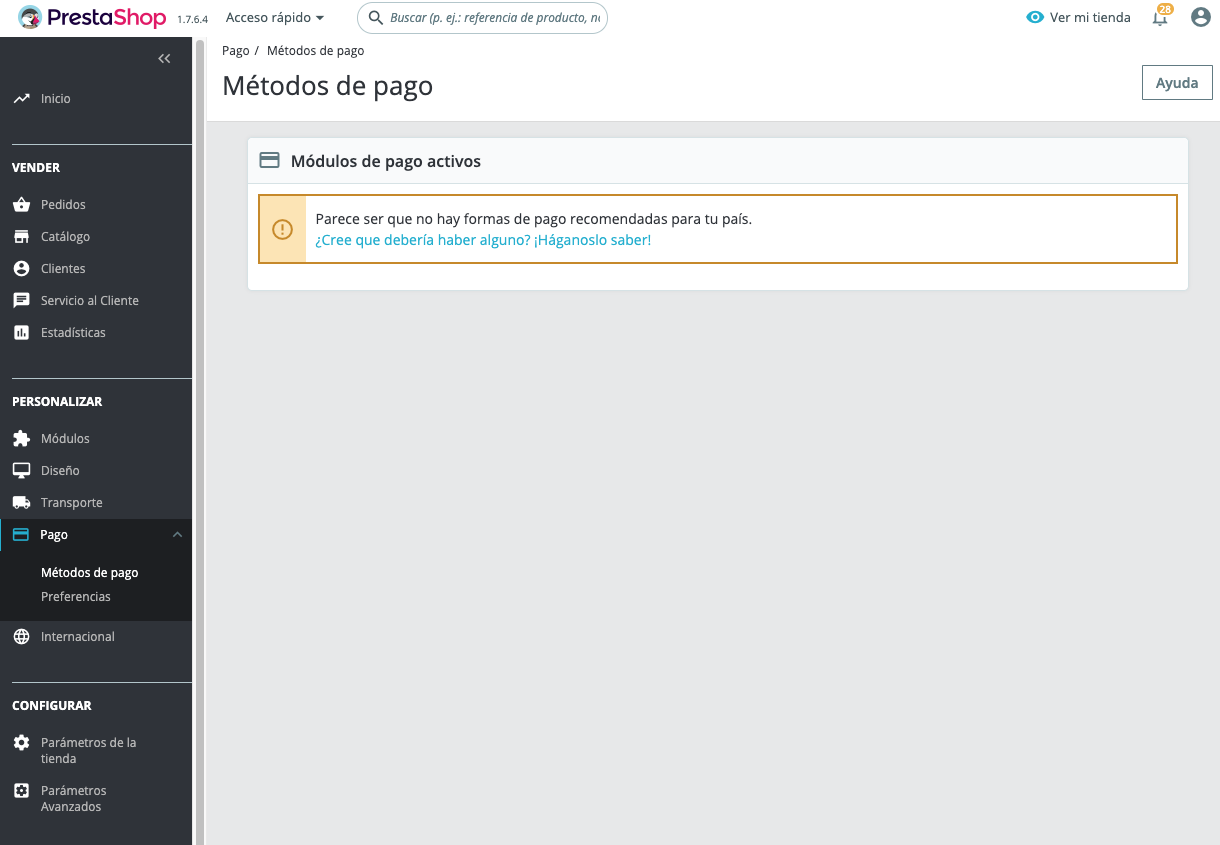
Task: Open the Pedidos menu item
Action: (63, 205)
